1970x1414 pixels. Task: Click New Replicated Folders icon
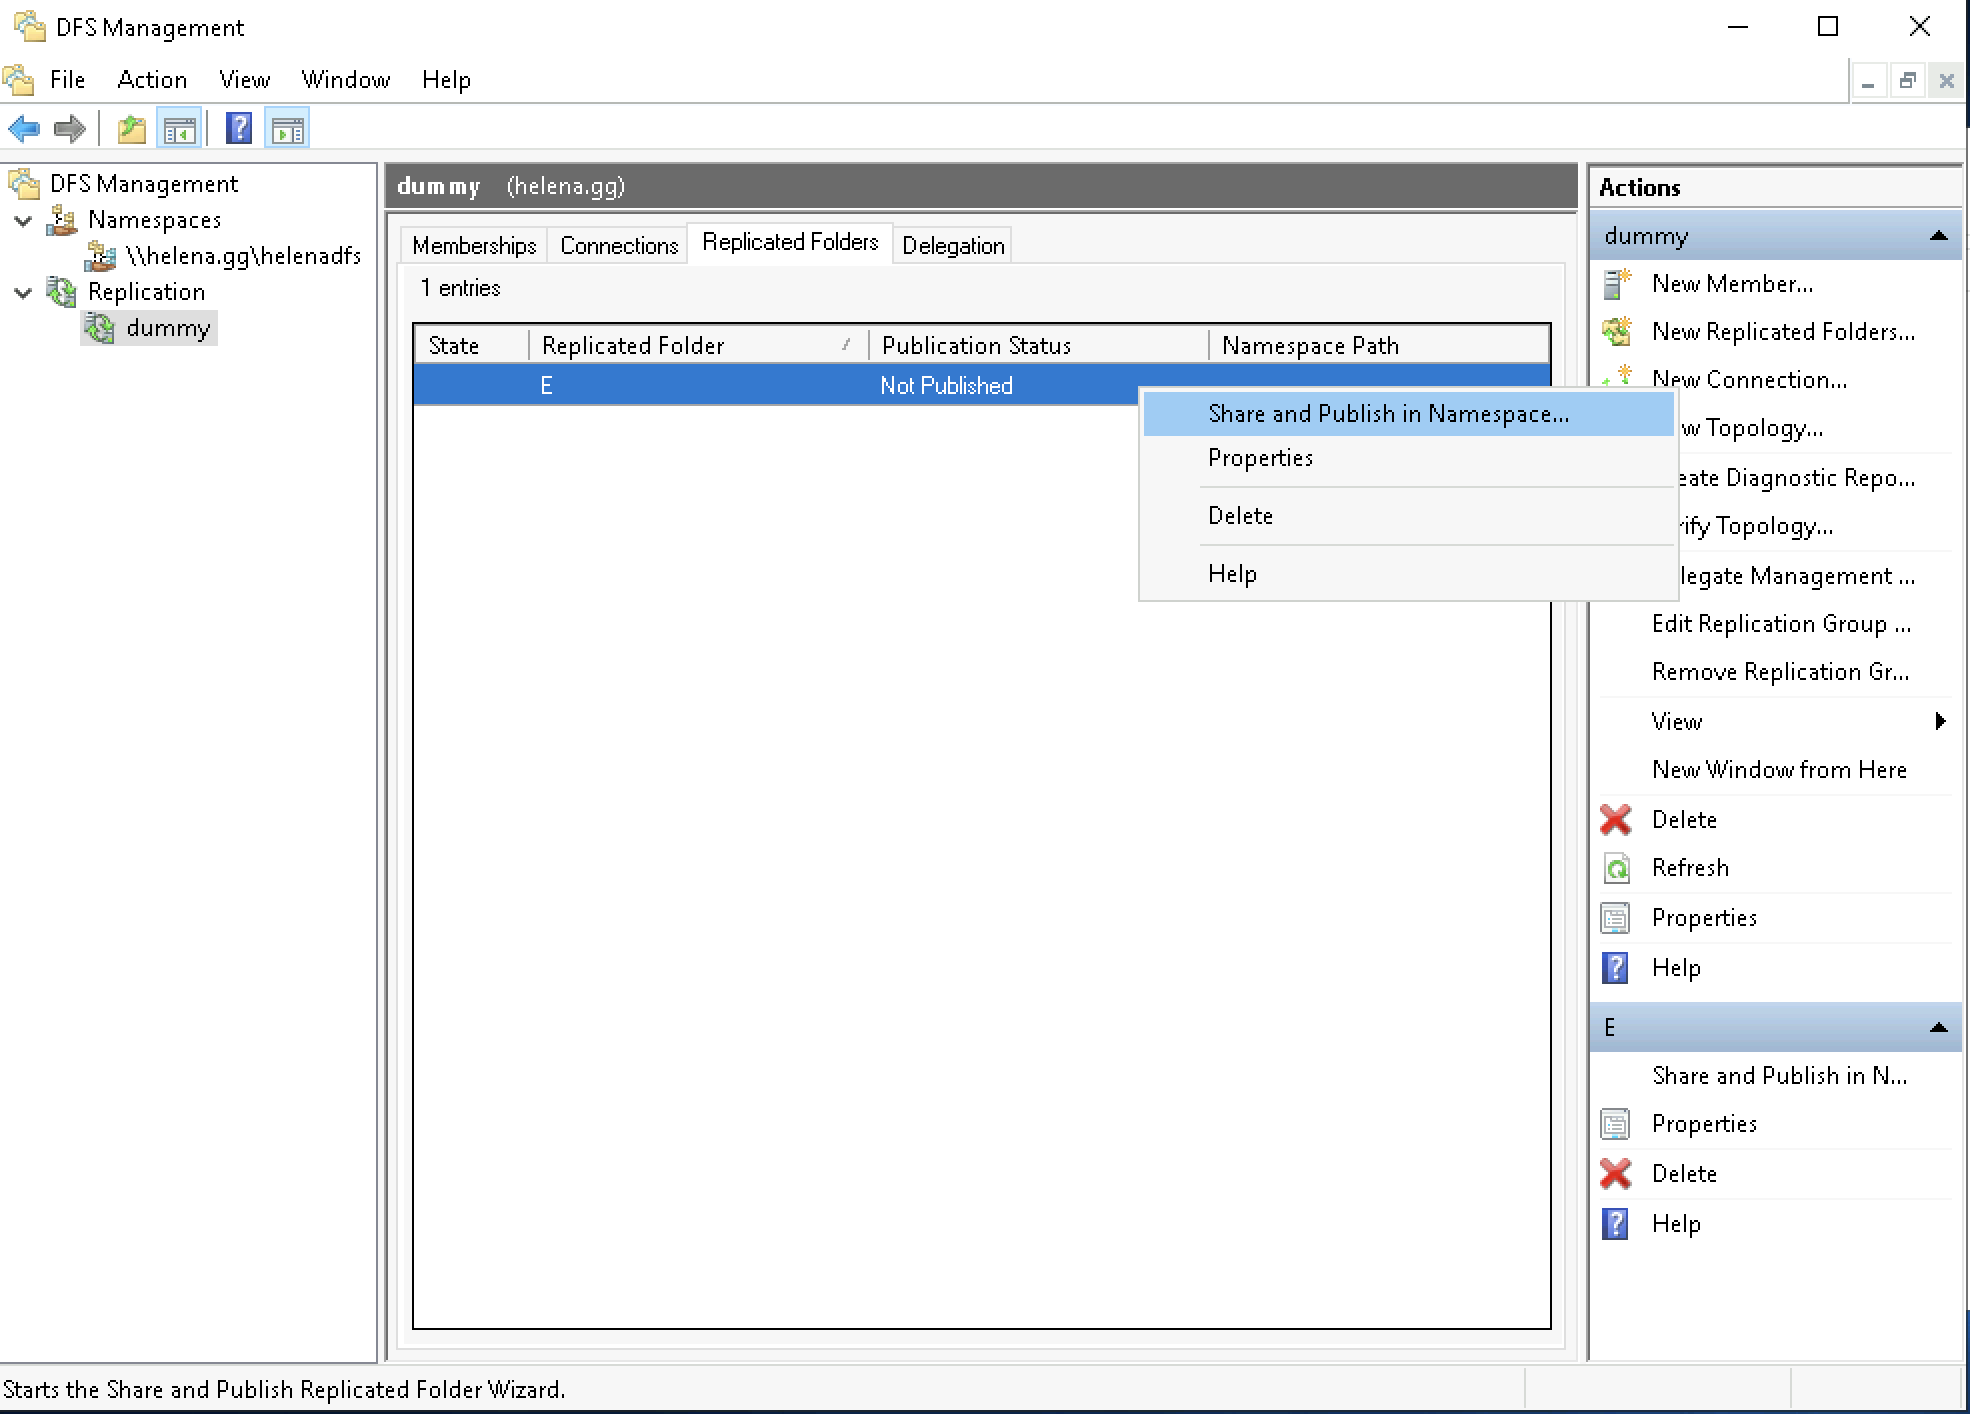click(x=1616, y=332)
